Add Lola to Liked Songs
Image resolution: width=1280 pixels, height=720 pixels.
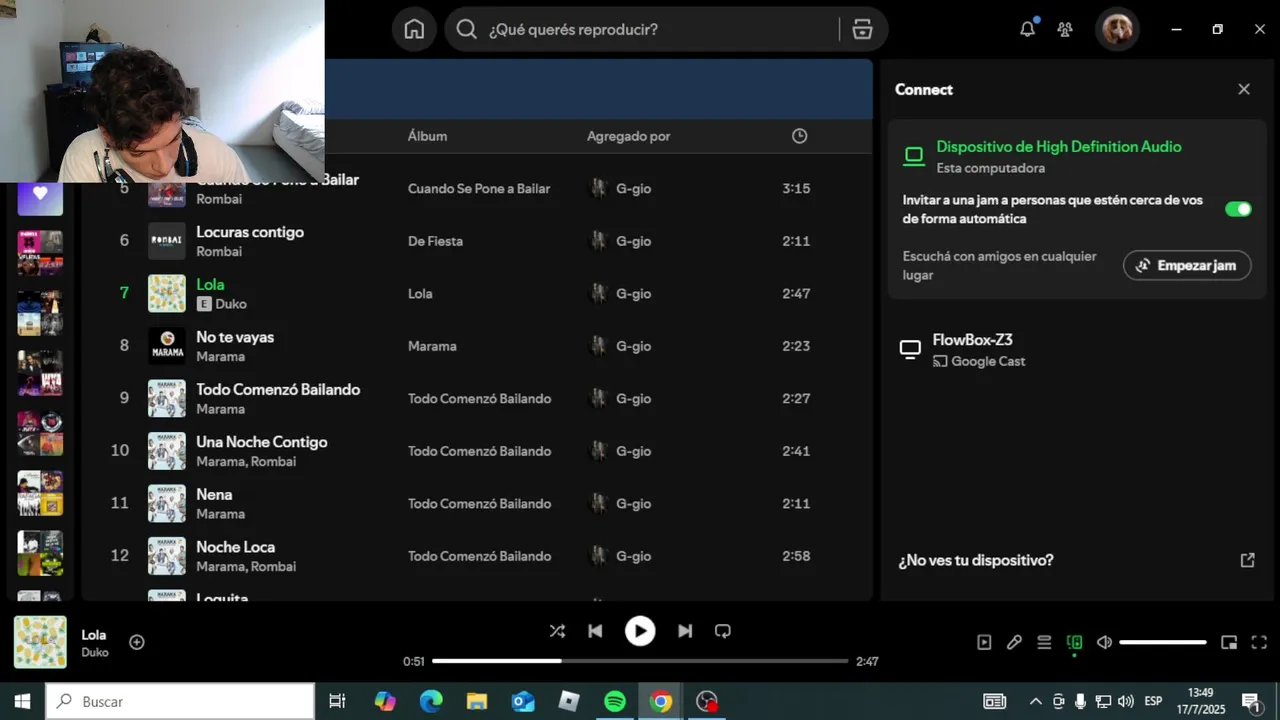137,642
